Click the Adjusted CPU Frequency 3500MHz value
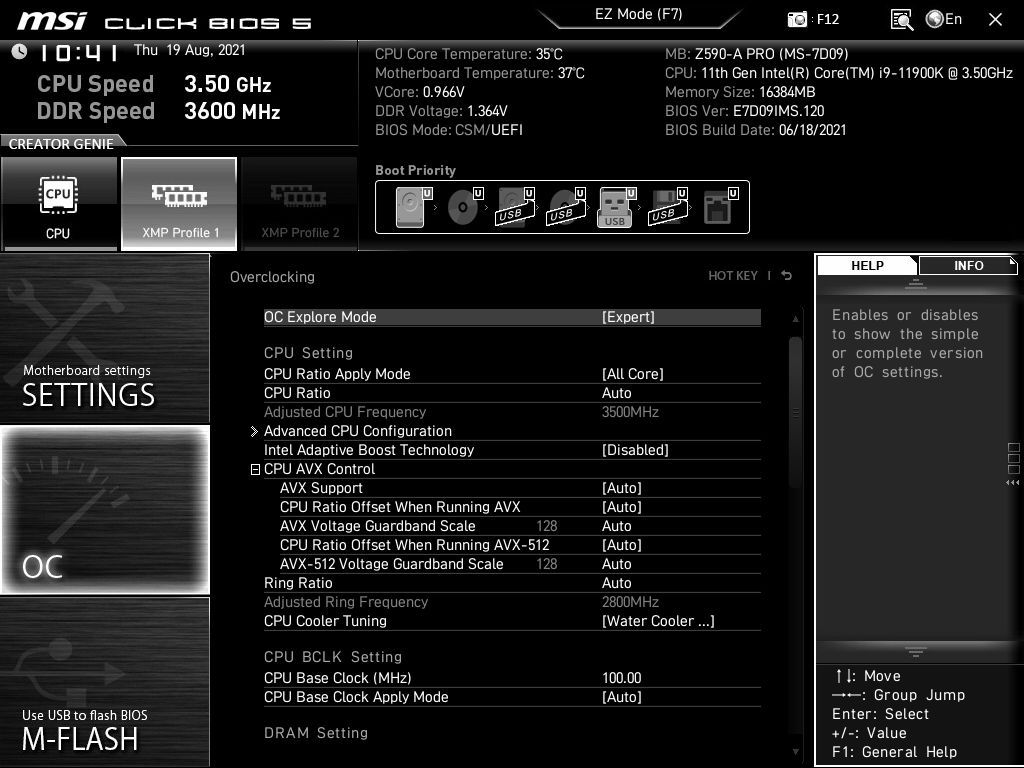This screenshot has height=768, width=1024. coord(630,411)
